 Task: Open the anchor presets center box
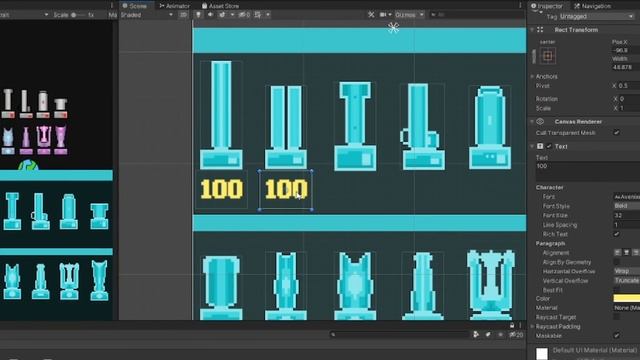[x=548, y=56]
